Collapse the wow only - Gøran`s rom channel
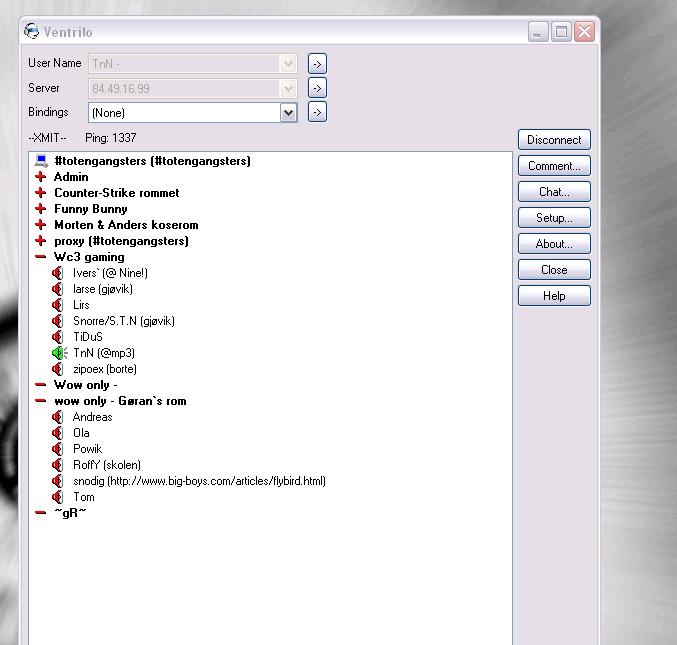 [x=41, y=401]
